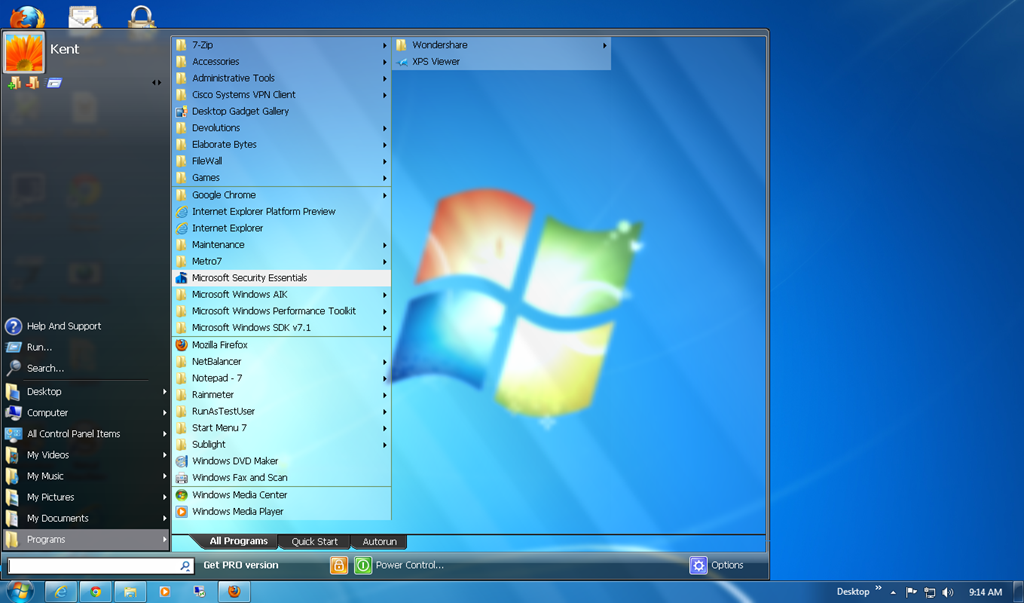Expand Administrative Tools submenu arrow

pos(385,78)
